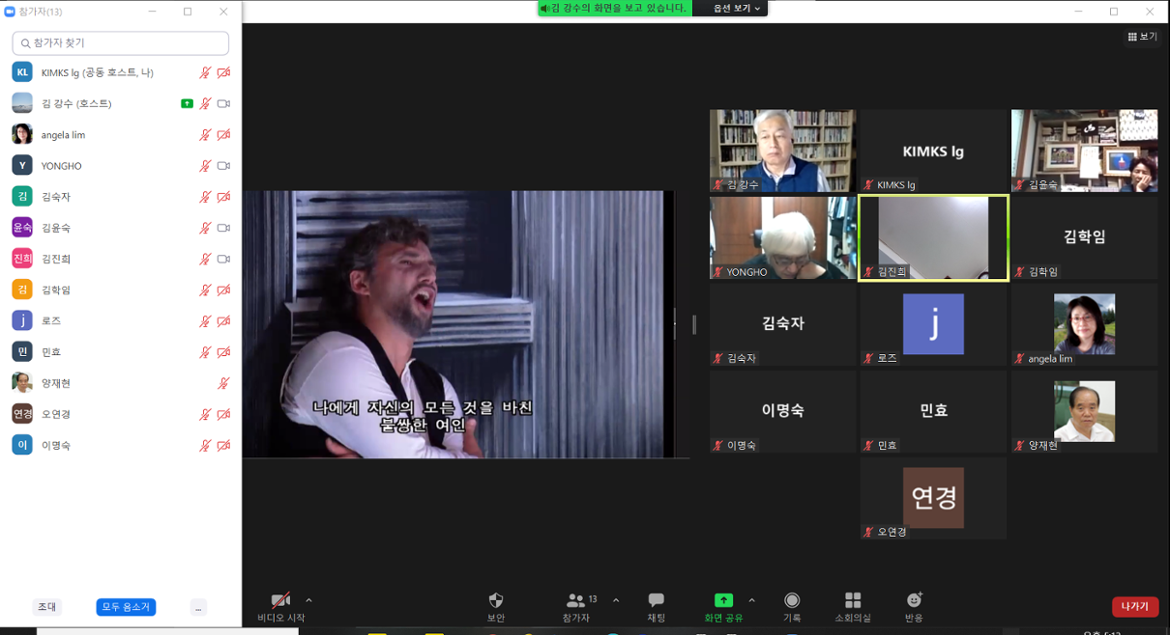Leave the meeting with 나가기
This screenshot has height=635, width=1170.
tap(1134, 606)
